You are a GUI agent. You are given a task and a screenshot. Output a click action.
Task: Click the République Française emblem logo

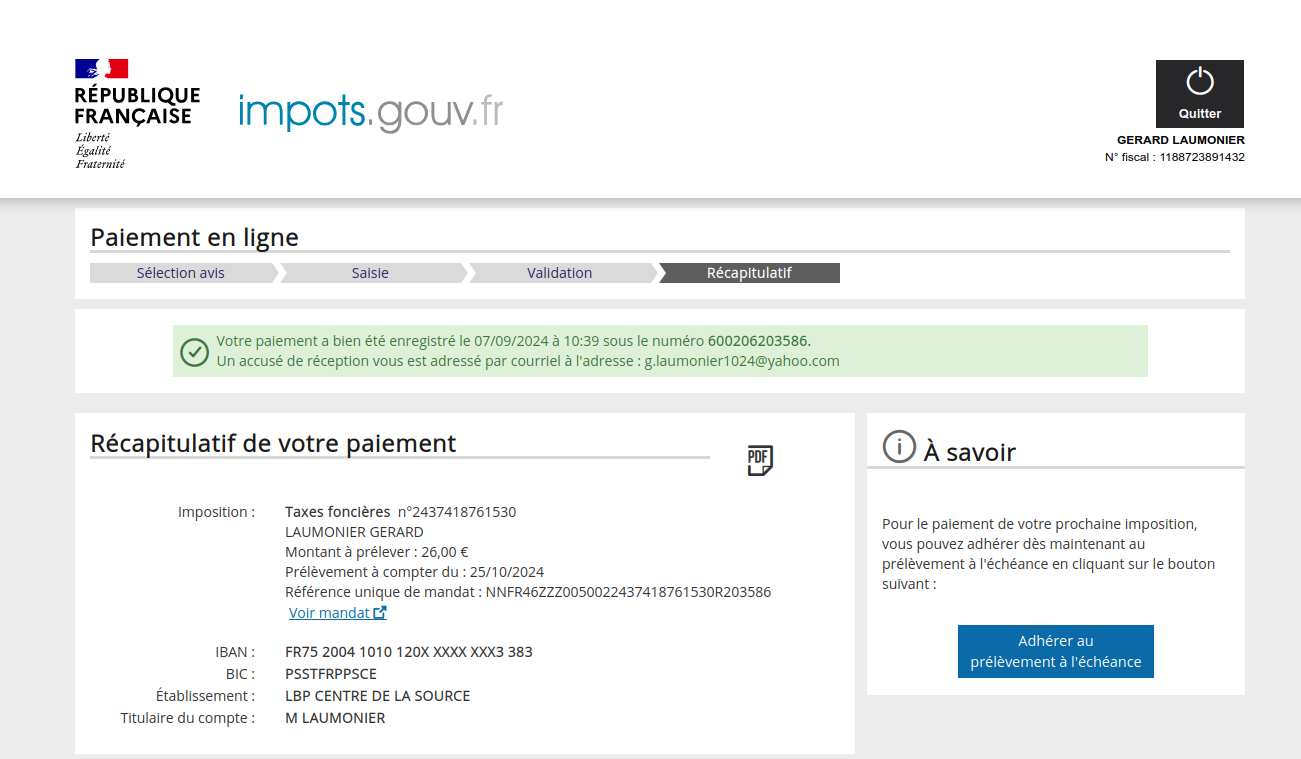tap(137, 113)
